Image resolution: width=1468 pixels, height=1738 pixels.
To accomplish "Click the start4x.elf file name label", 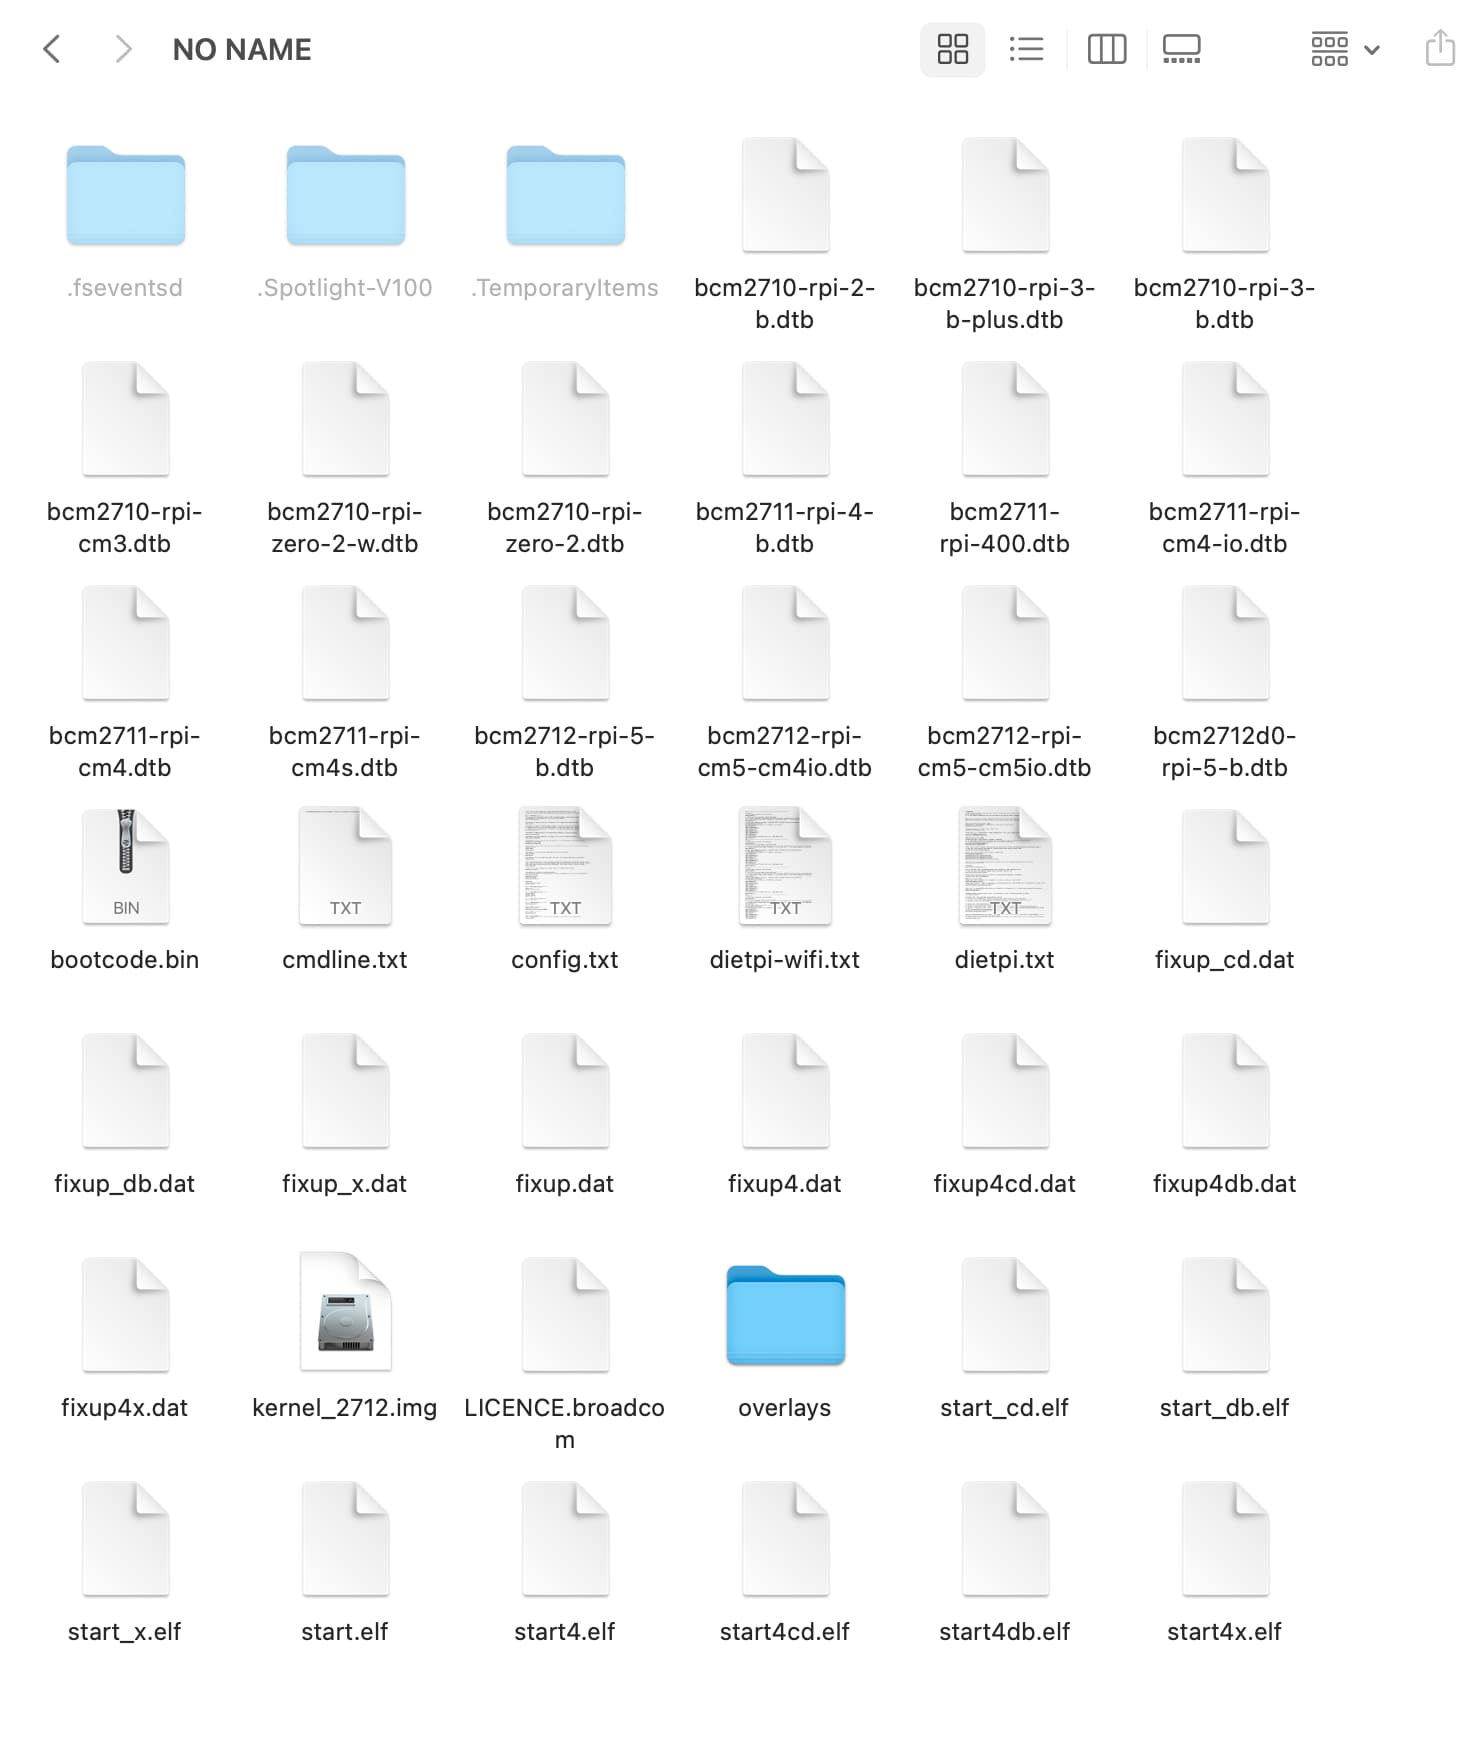I will pos(1225,1632).
